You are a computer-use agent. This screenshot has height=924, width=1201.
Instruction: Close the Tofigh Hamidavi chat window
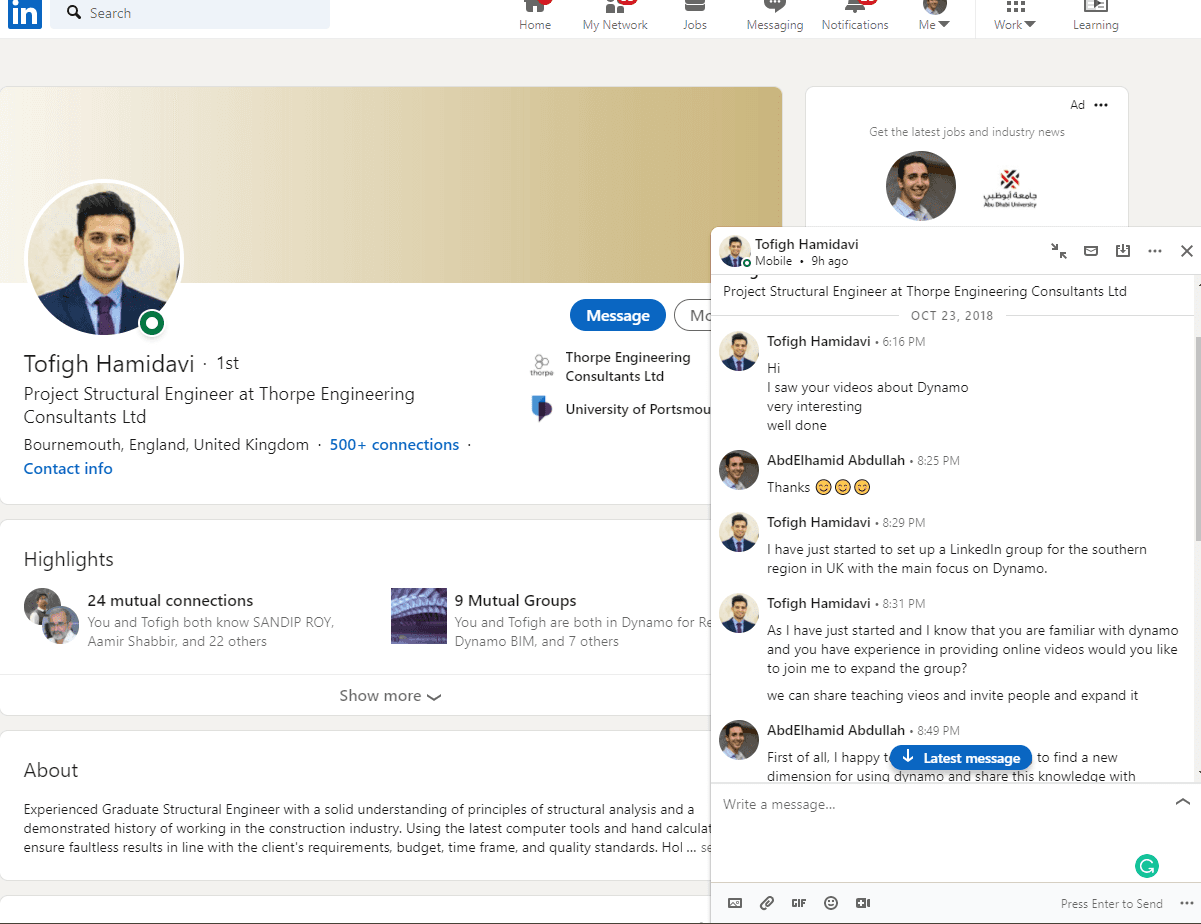[x=1187, y=251]
